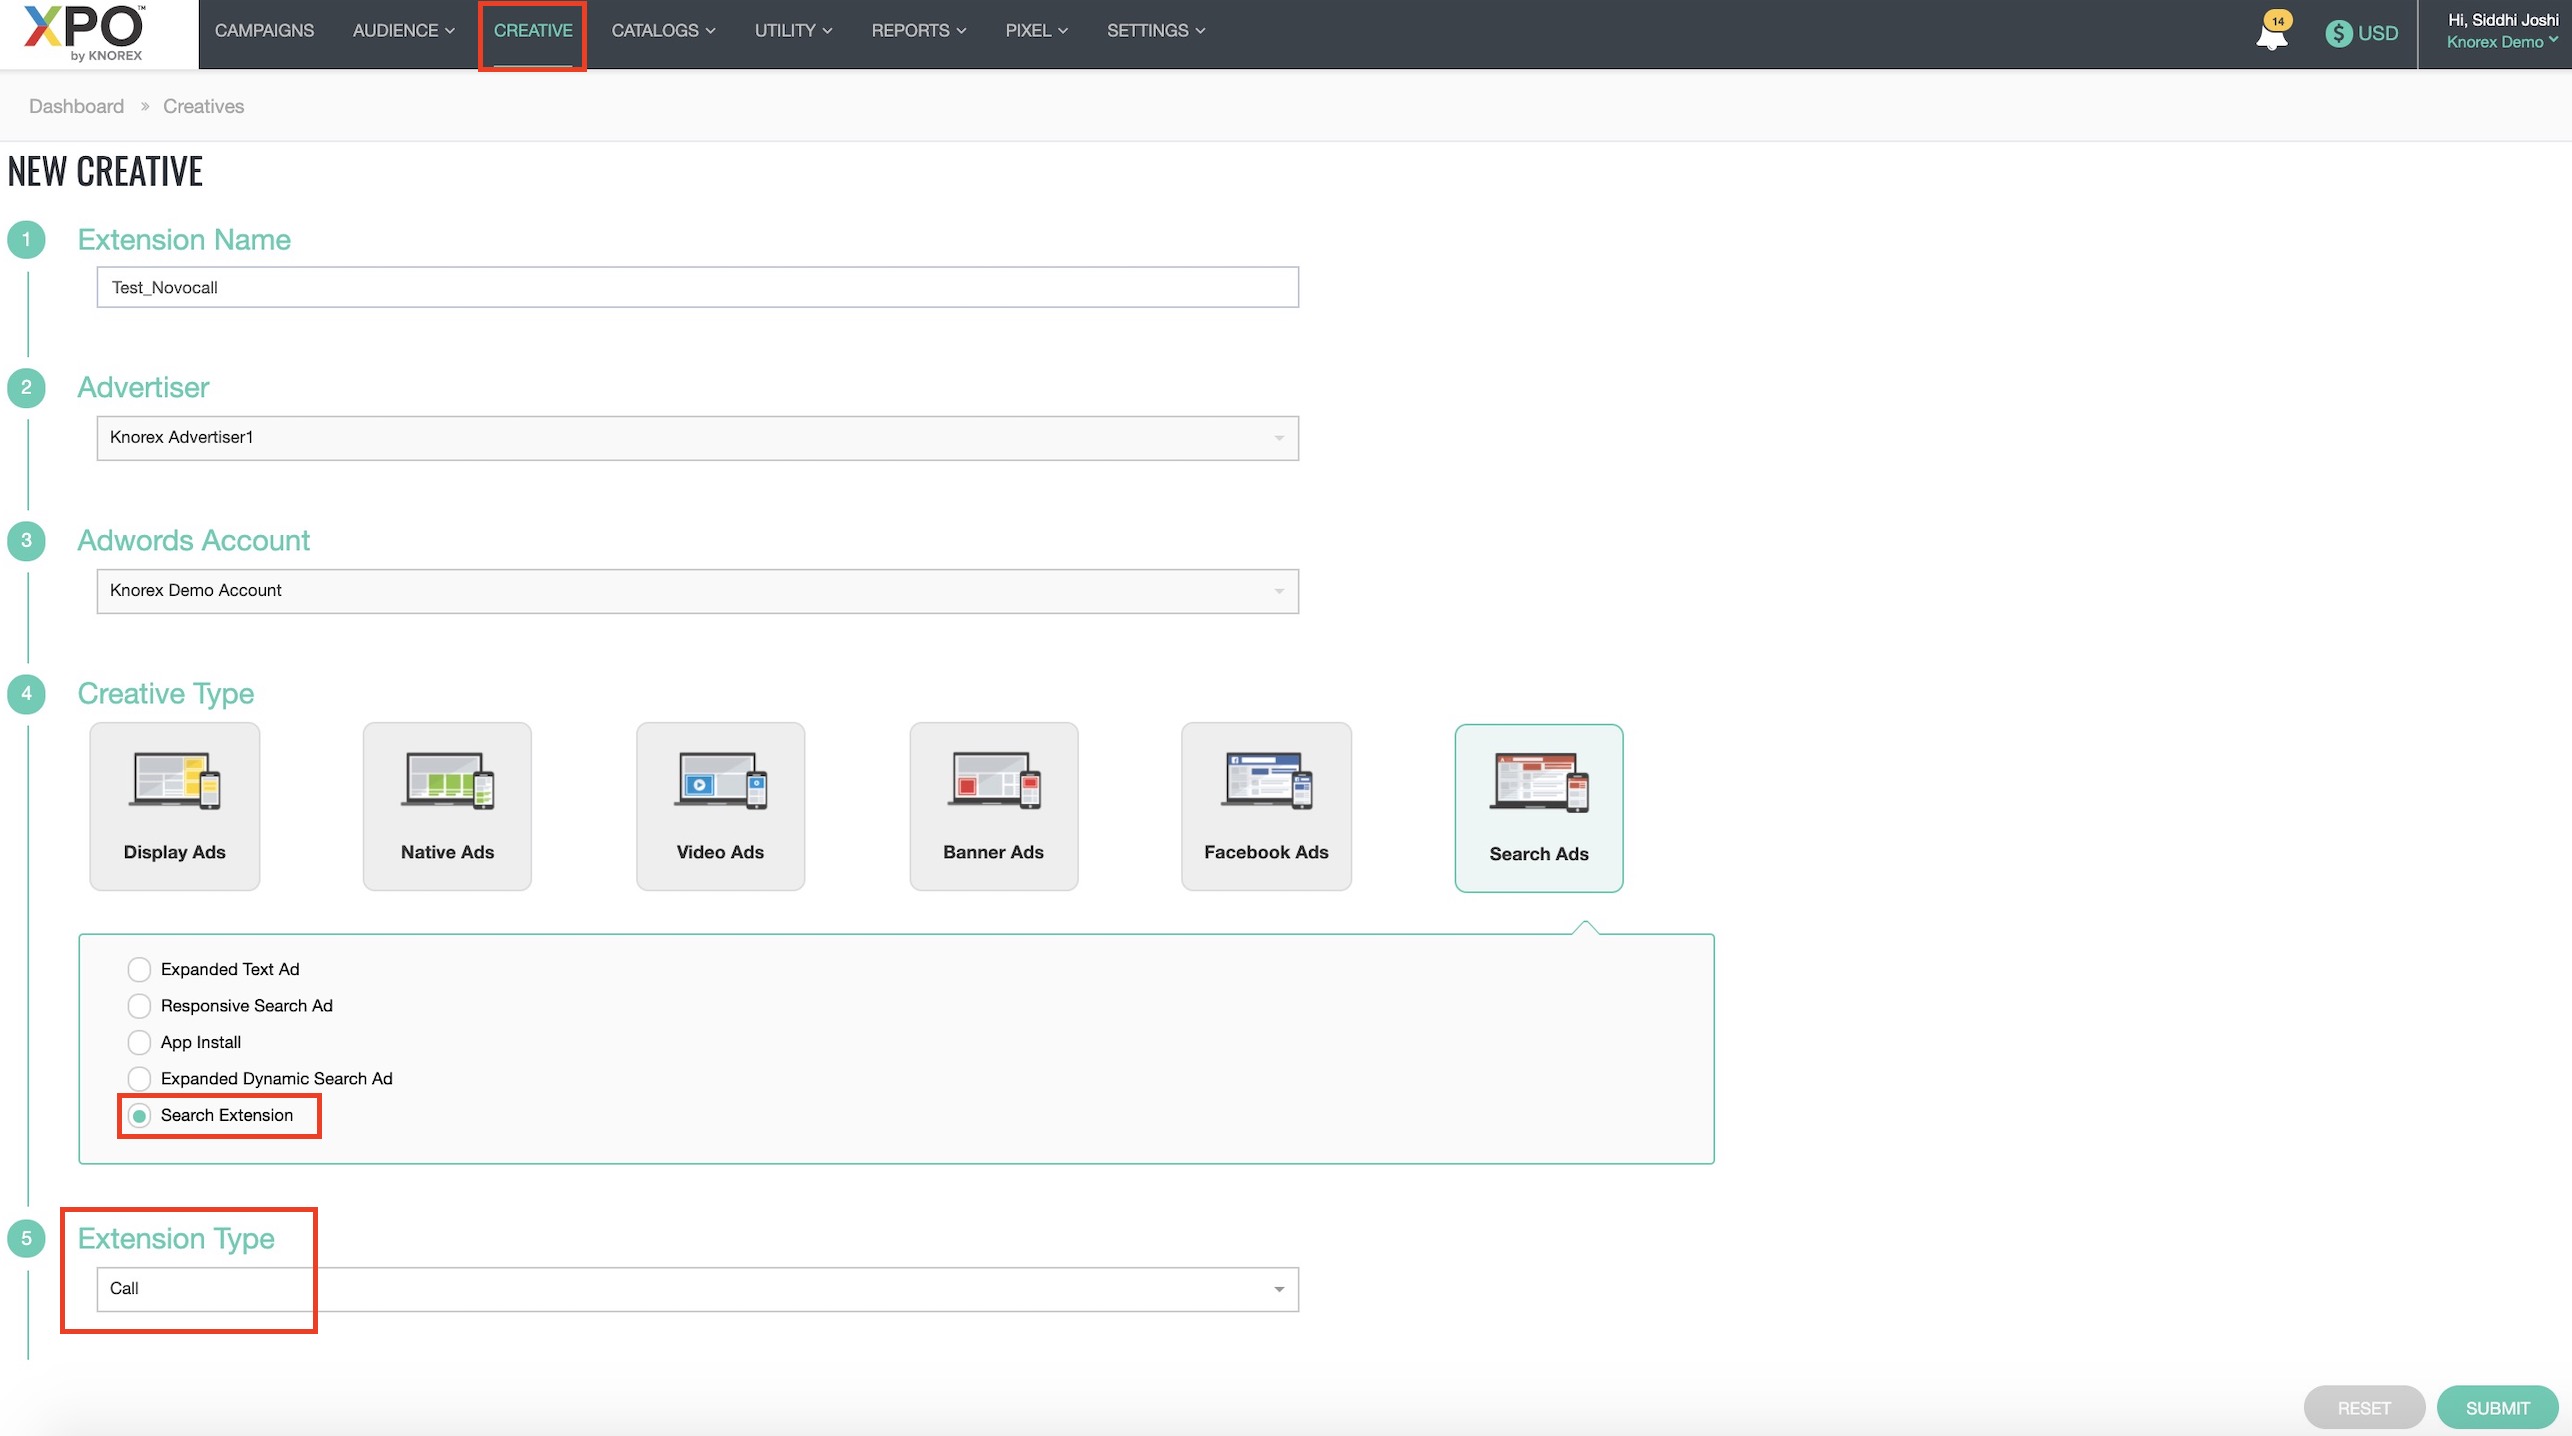Screen dimensions: 2572x1436
Task: Click the Dashboard breadcrumb link
Action: point(76,106)
